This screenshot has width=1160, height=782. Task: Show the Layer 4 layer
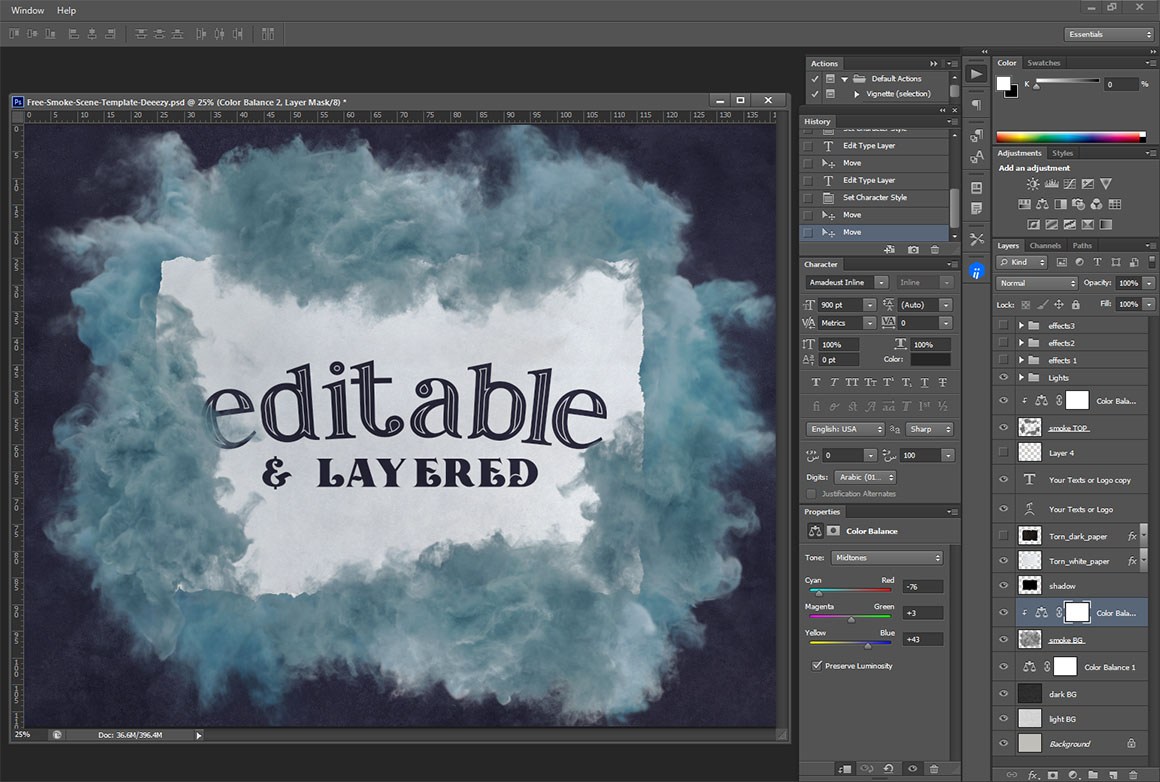point(1004,452)
